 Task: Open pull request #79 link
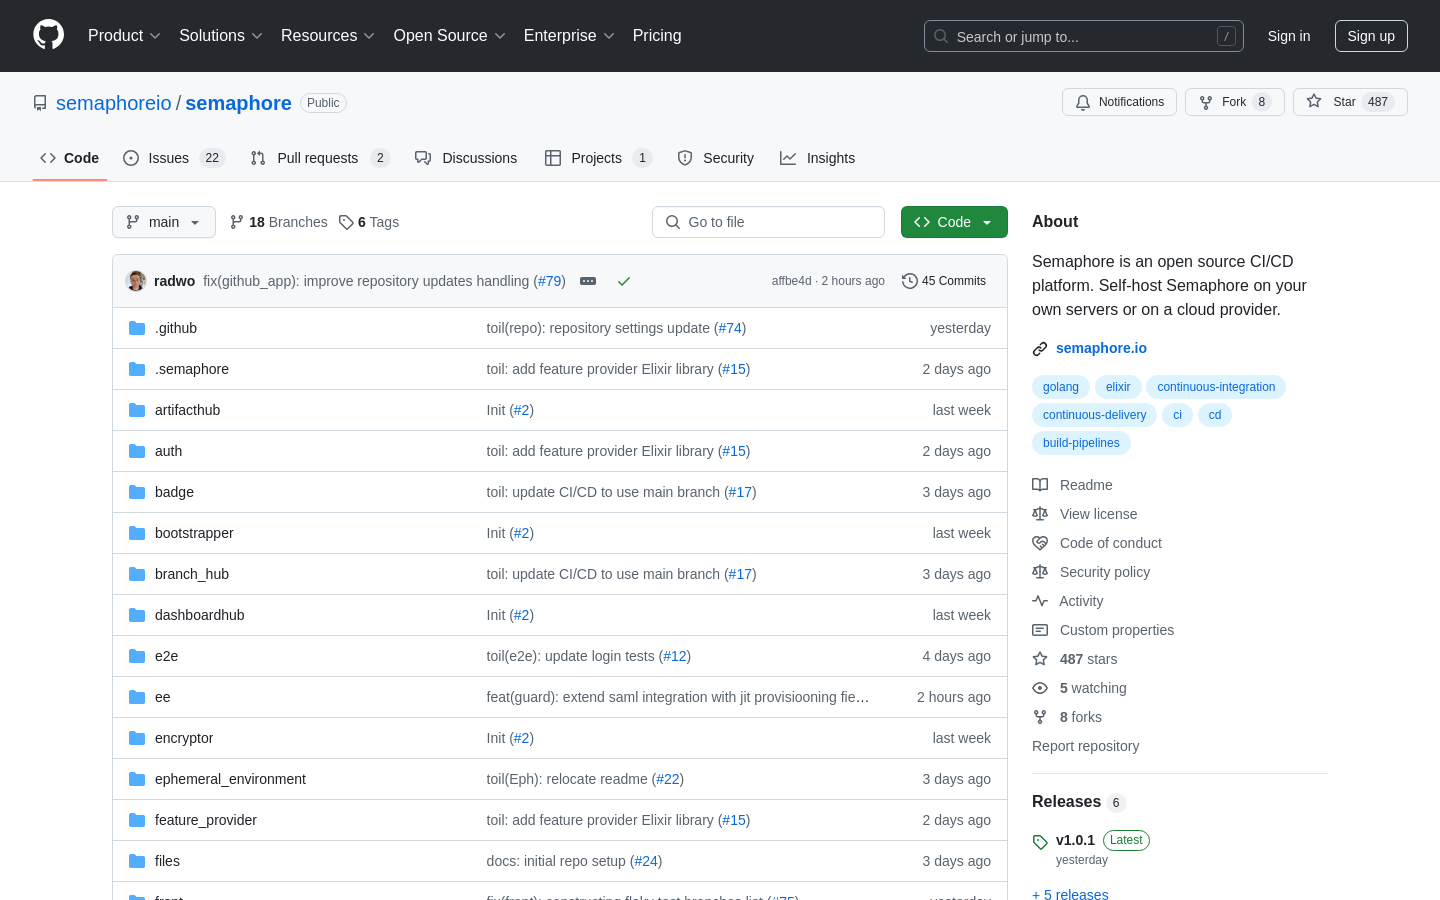point(550,281)
